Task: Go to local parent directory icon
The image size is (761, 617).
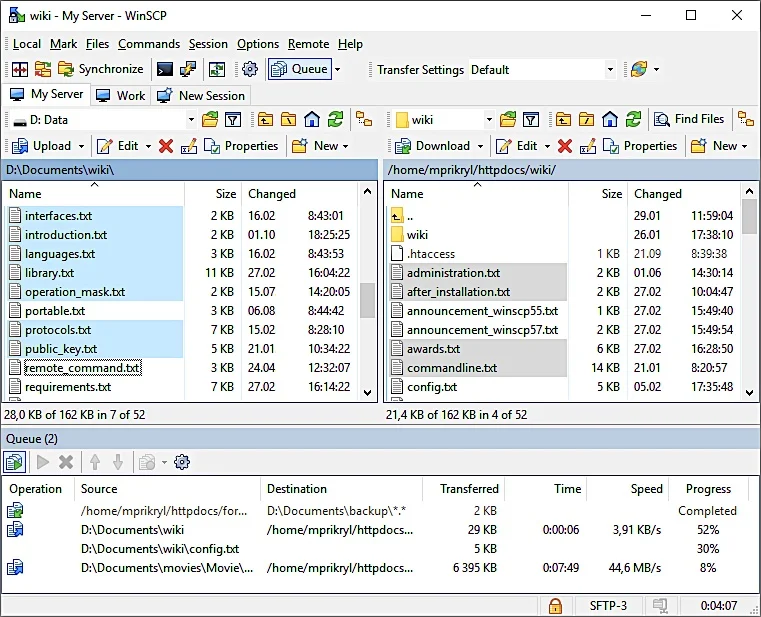Action: [x=265, y=120]
